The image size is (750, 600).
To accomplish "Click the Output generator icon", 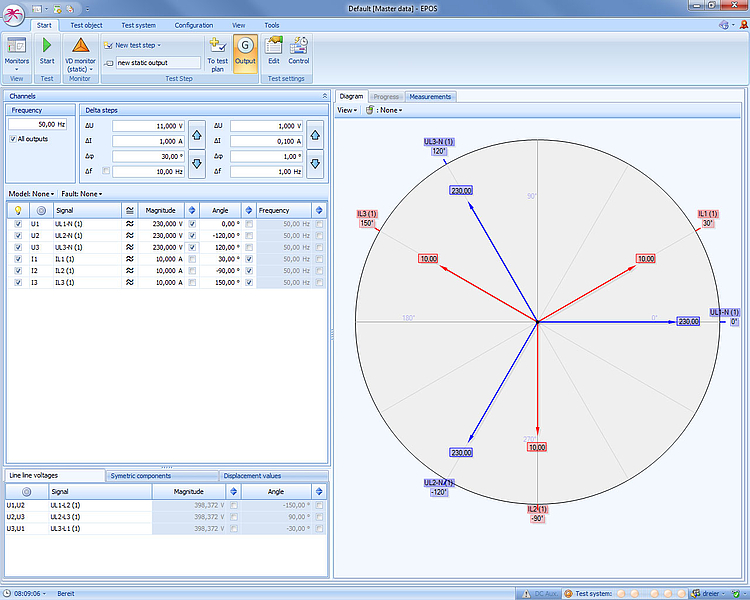I will tap(245, 46).
